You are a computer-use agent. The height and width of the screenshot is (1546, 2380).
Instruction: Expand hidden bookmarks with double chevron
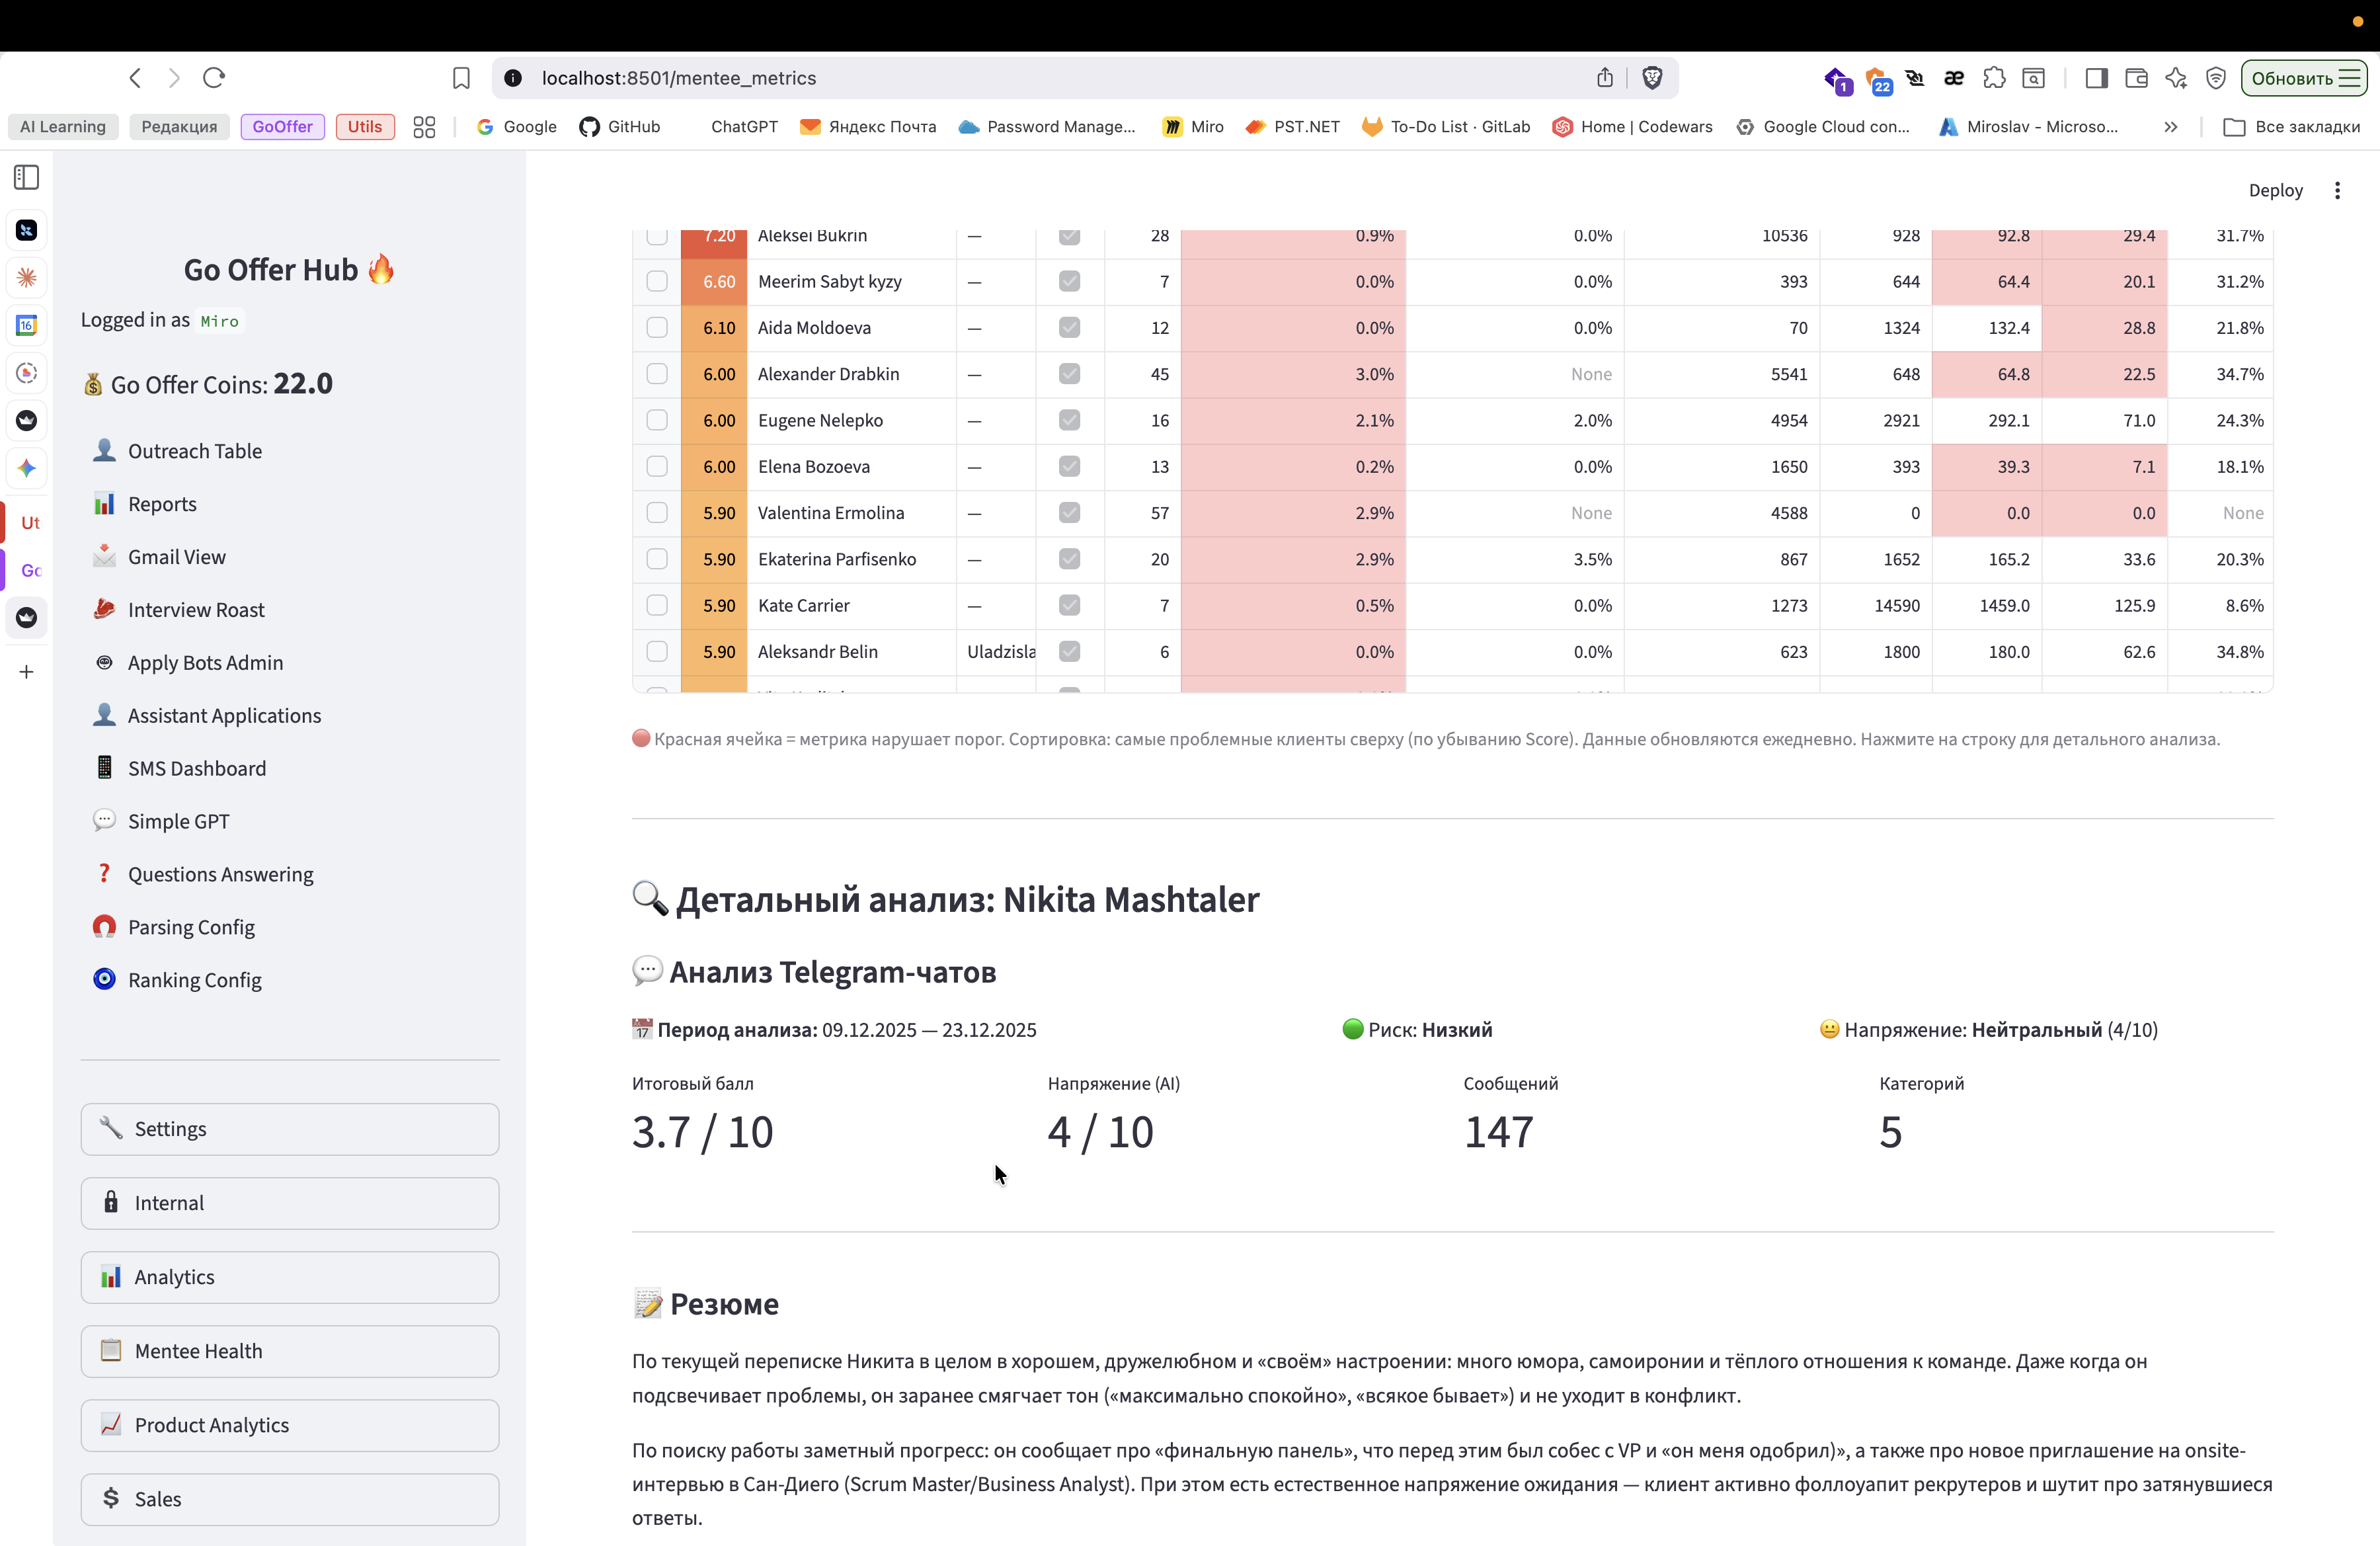2170,127
